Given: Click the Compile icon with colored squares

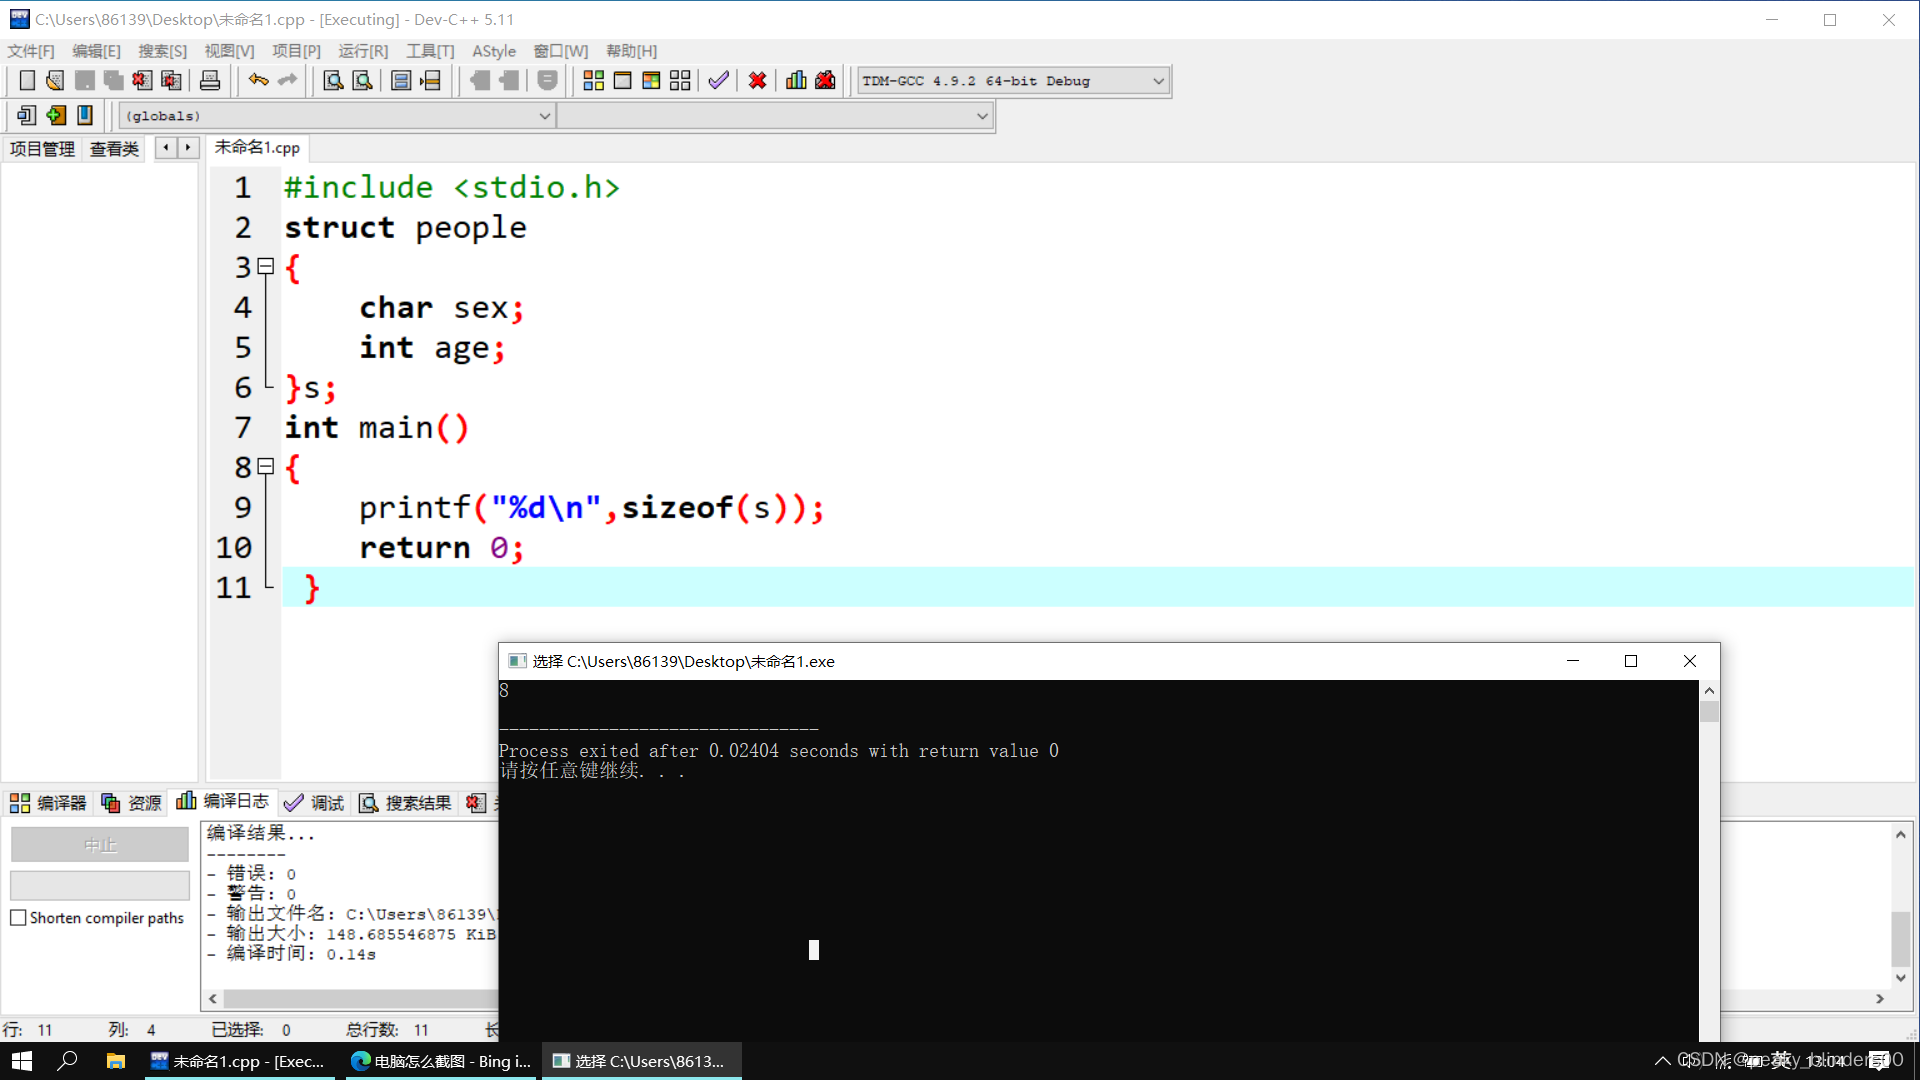Looking at the screenshot, I should [x=593, y=81].
